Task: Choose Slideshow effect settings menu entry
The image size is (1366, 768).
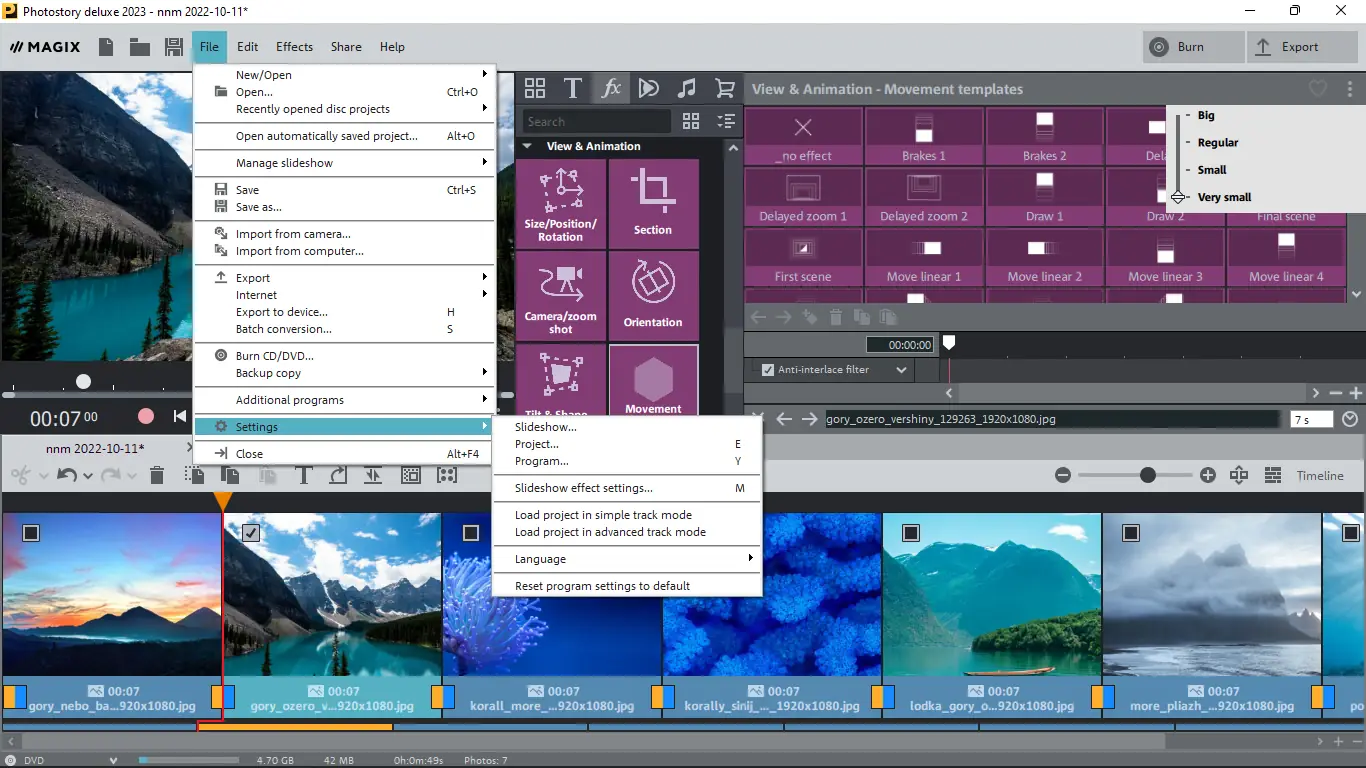Action: tap(583, 488)
